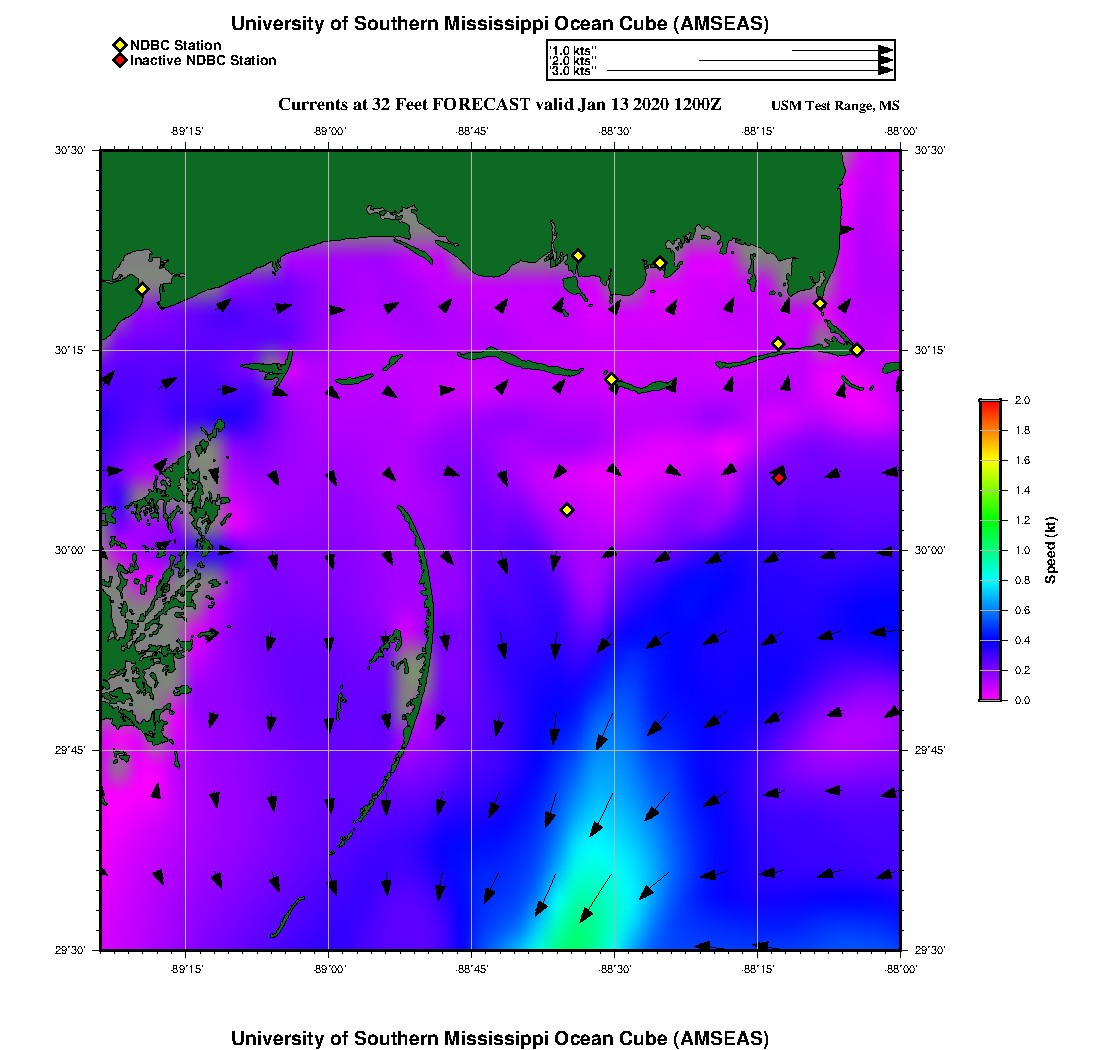Click the 'USM Test Range, MS' label
Screen dimensions: 1100x1050
pyautogui.click(x=835, y=106)
